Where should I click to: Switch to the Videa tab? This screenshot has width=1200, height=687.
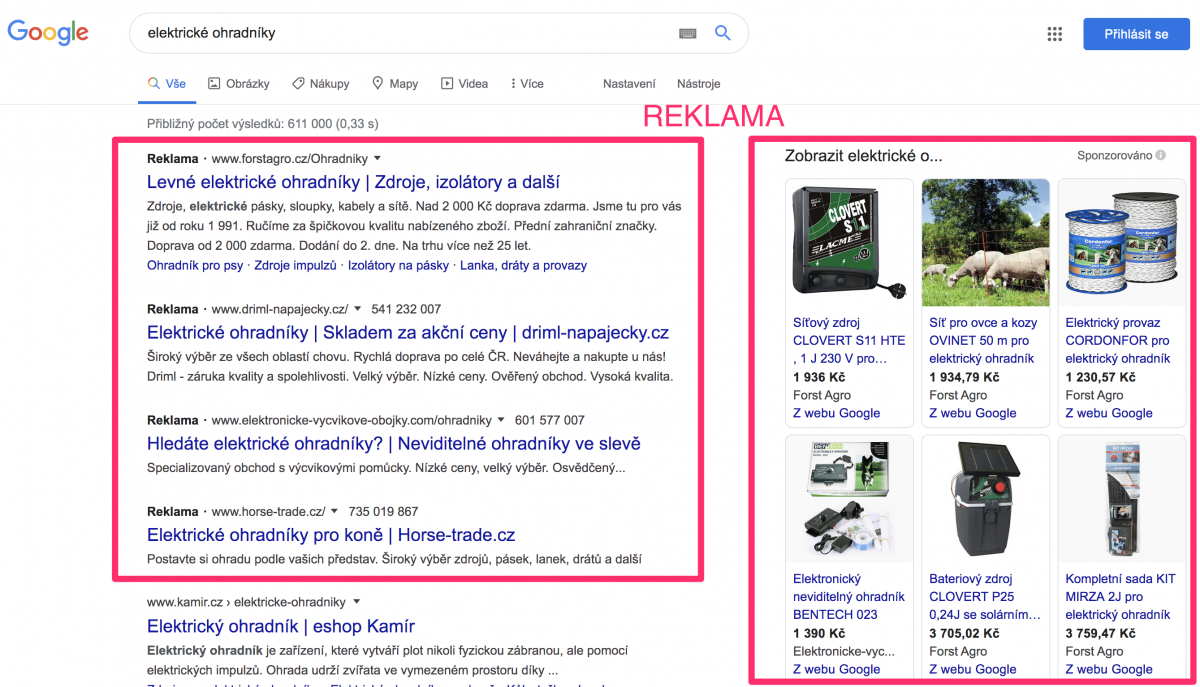(x=464, y=84)
